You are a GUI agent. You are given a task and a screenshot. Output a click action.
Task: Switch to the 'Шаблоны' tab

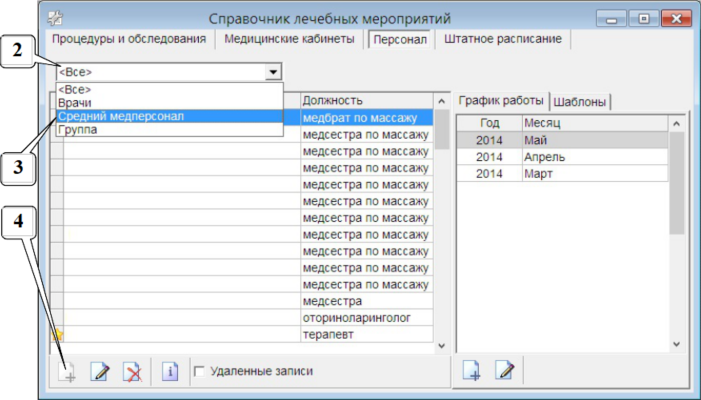coord(581,101)
